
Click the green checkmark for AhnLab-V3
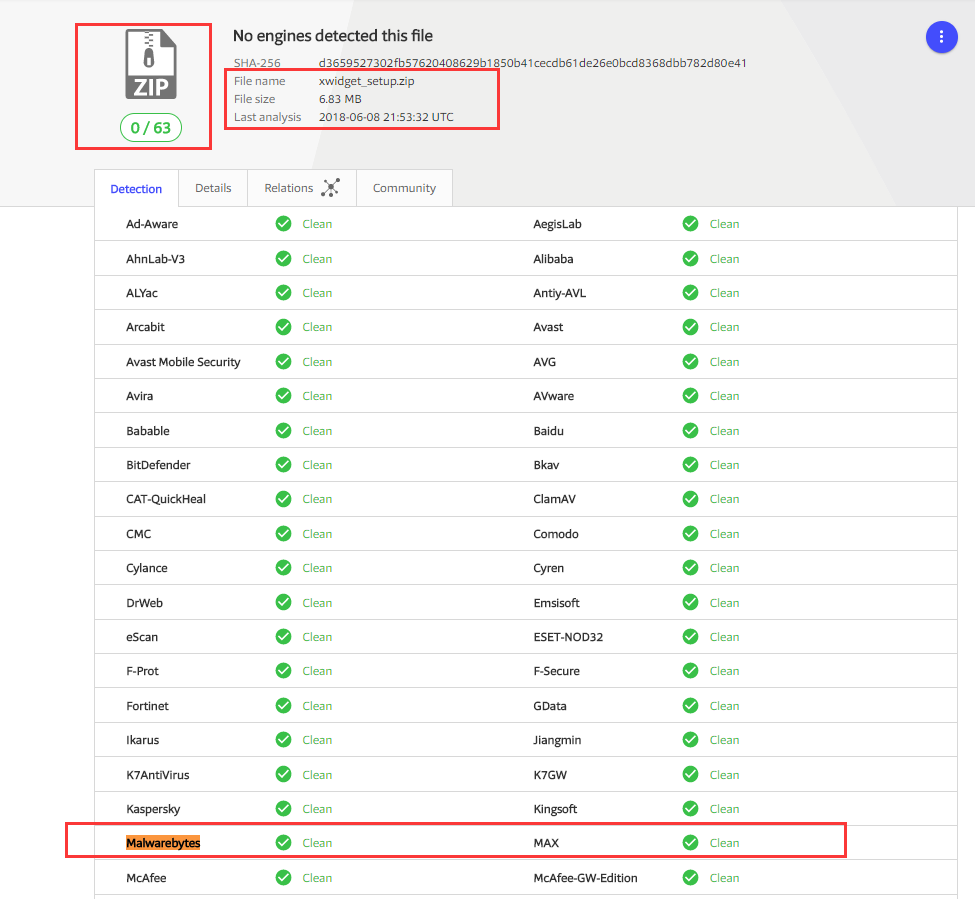[284, 259]
